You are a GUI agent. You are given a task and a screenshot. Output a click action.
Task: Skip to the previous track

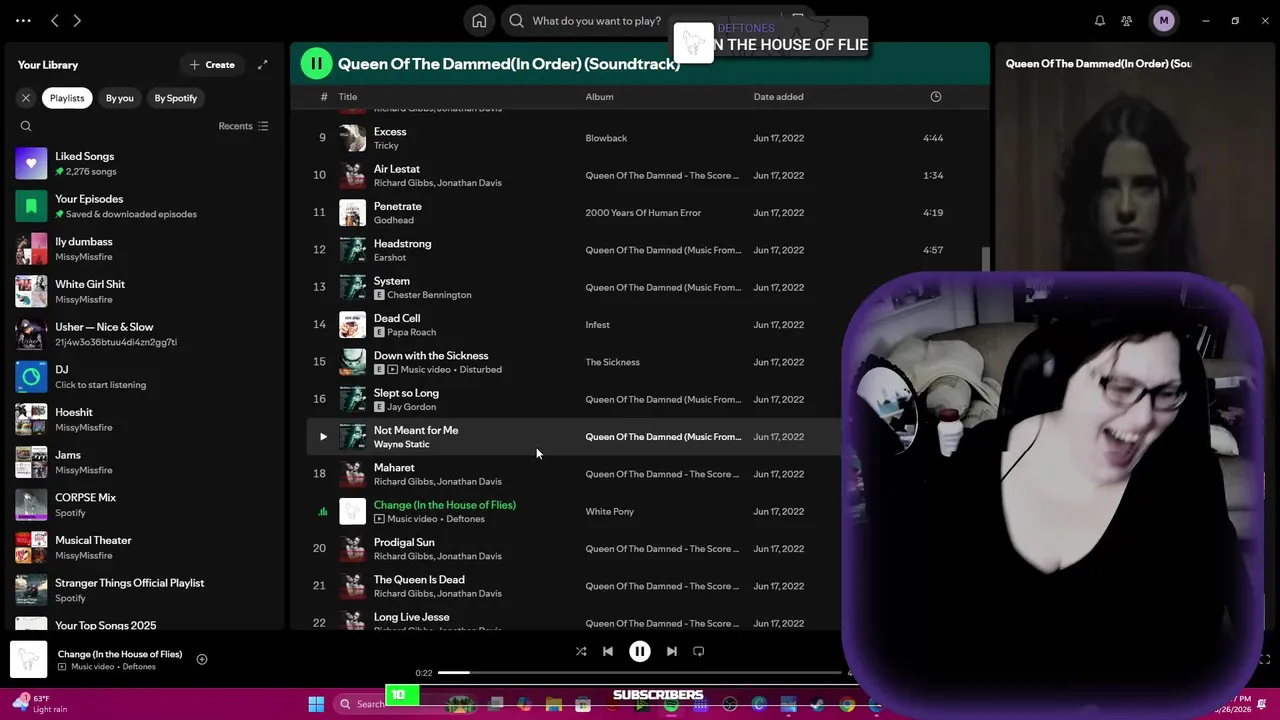coord(607,651)
